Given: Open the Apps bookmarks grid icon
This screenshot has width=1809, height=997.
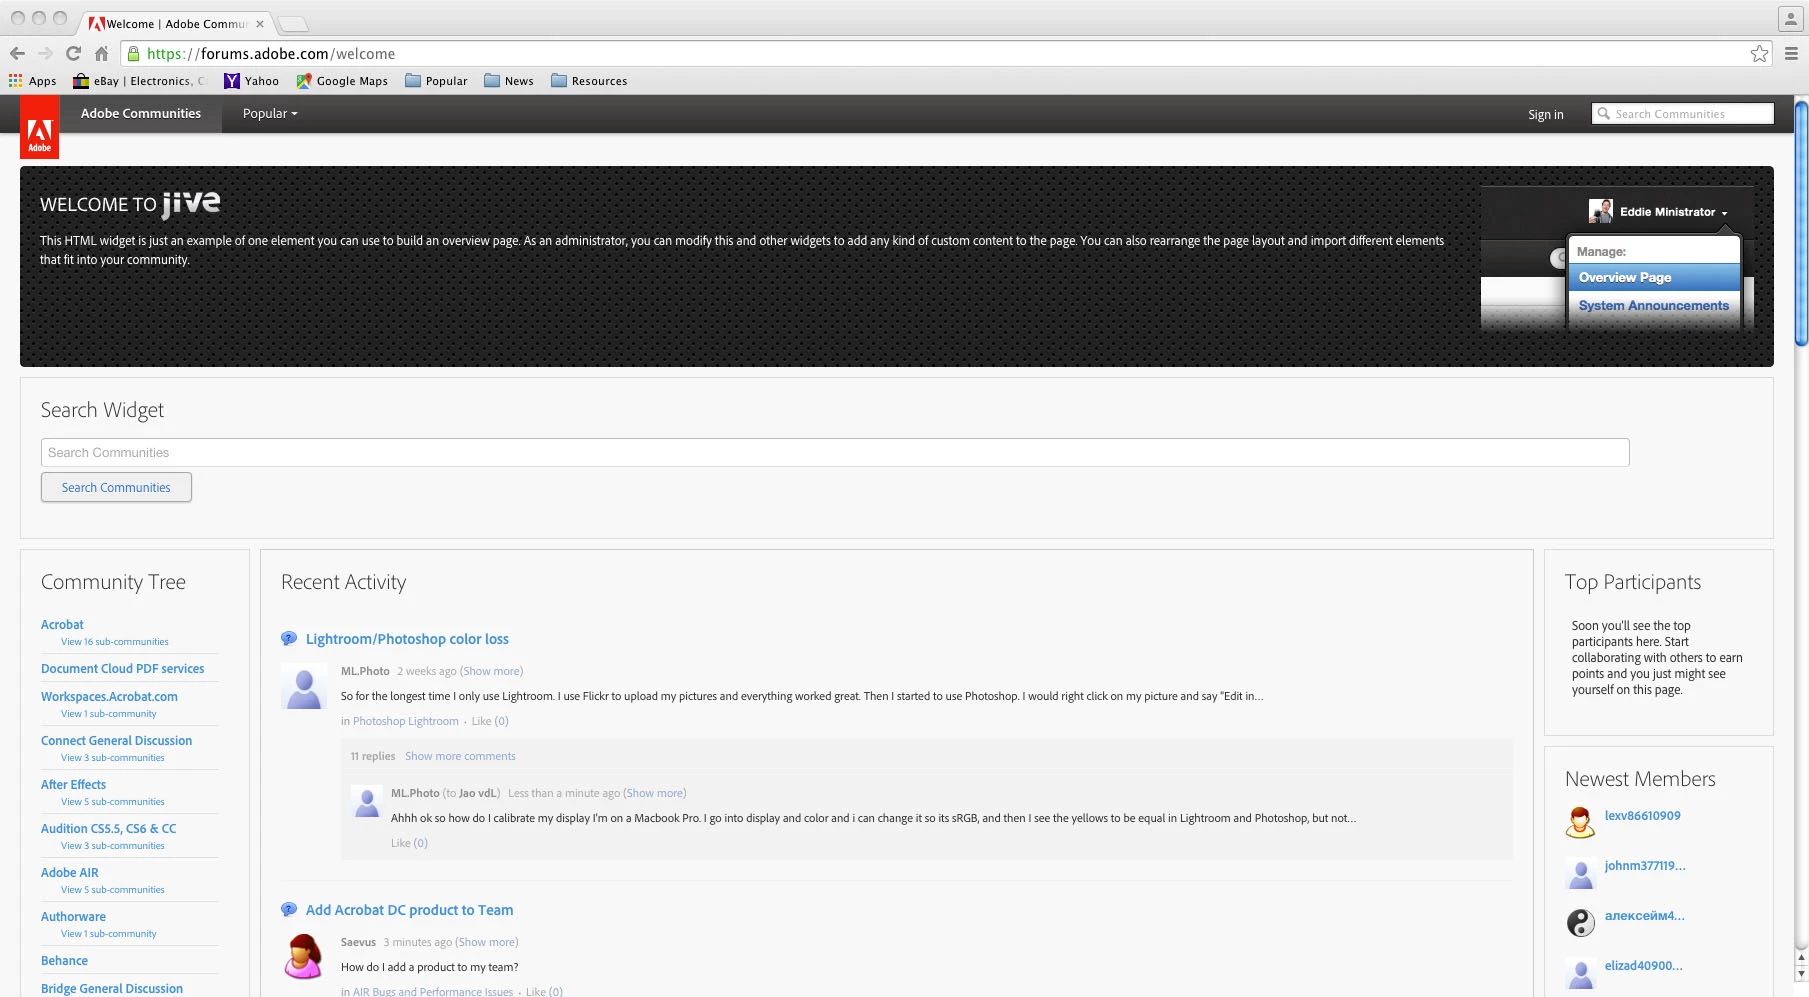Looking at the screenshot, I should click(15, 81).
